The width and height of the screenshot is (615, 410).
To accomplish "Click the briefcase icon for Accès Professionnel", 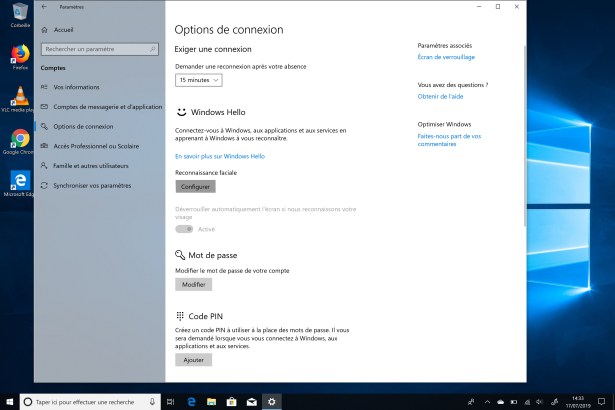I will (x=44, y=146).
